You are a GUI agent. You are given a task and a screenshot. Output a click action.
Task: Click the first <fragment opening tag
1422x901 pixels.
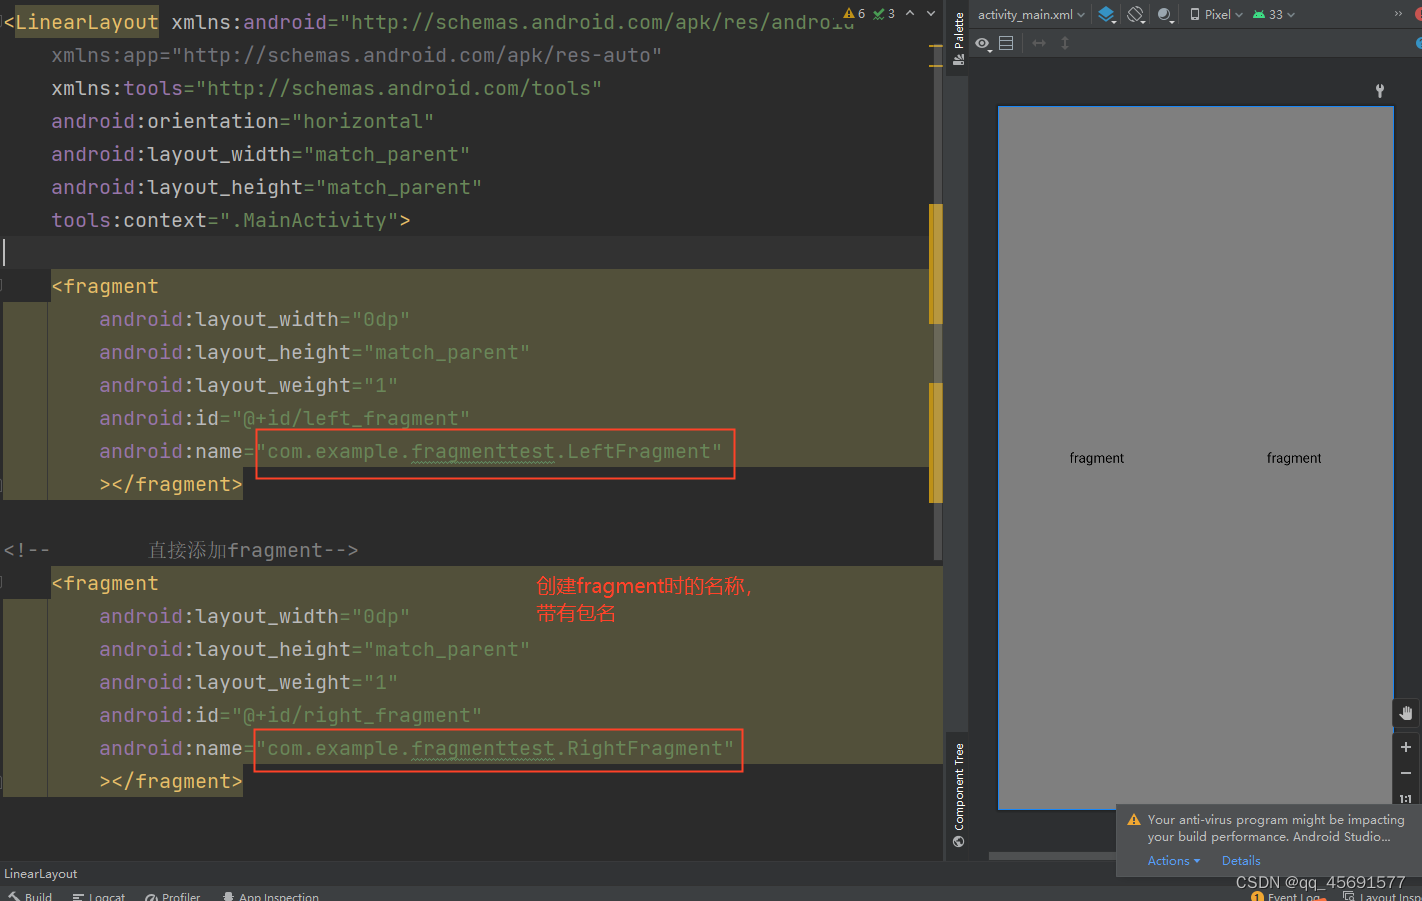click(x=105, y=287)
